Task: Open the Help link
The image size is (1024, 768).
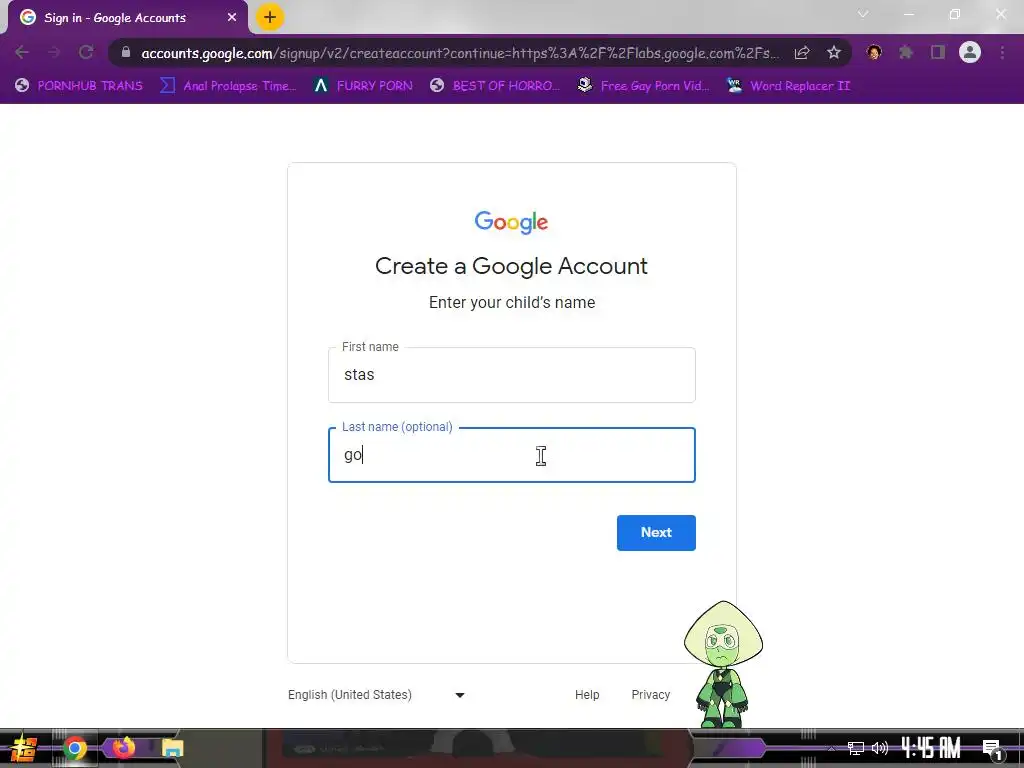Action: [587, 695]
